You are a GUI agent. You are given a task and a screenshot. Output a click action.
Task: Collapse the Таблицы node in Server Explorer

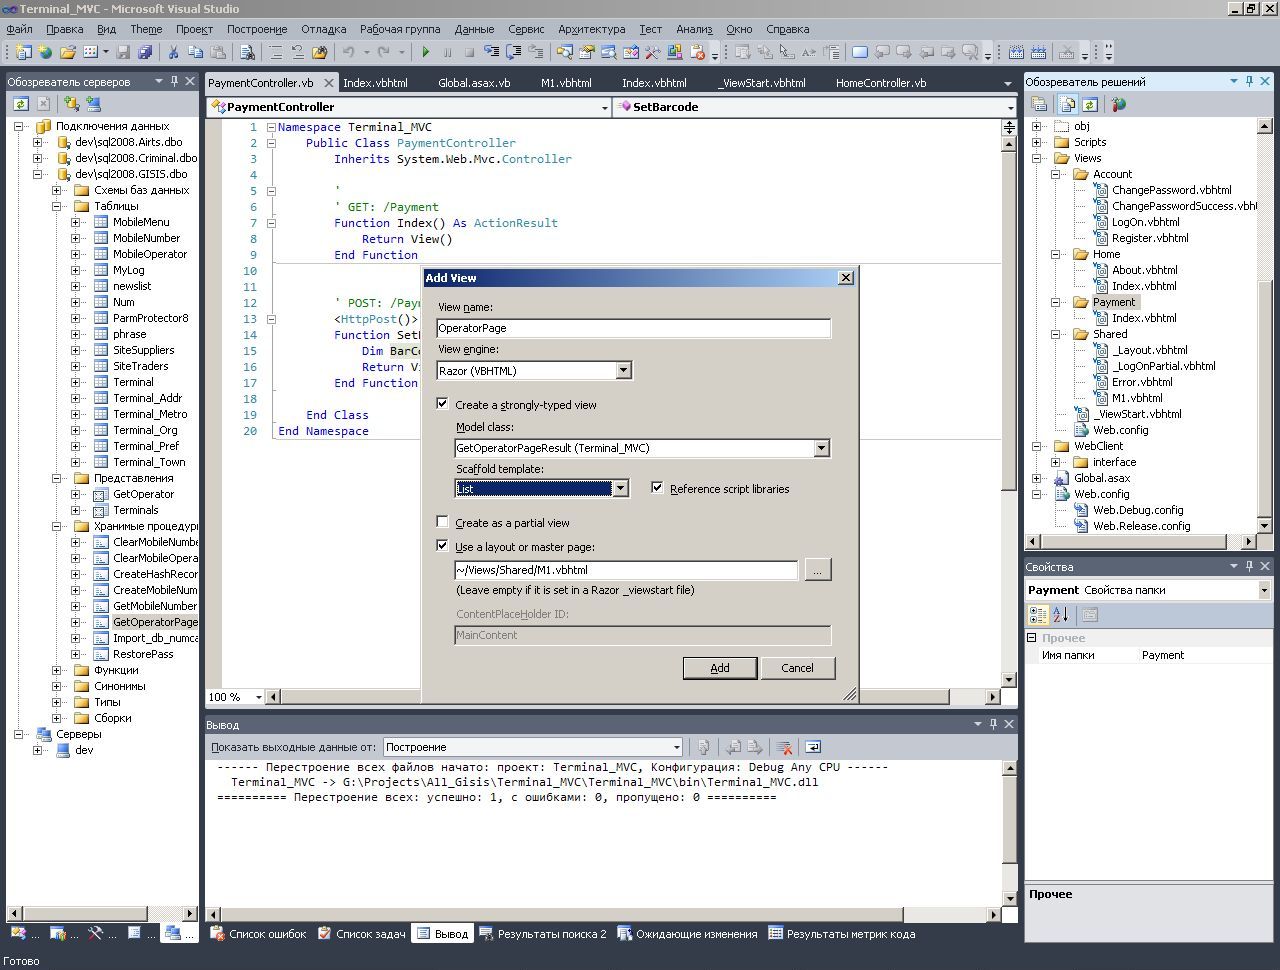pos(57,206)
